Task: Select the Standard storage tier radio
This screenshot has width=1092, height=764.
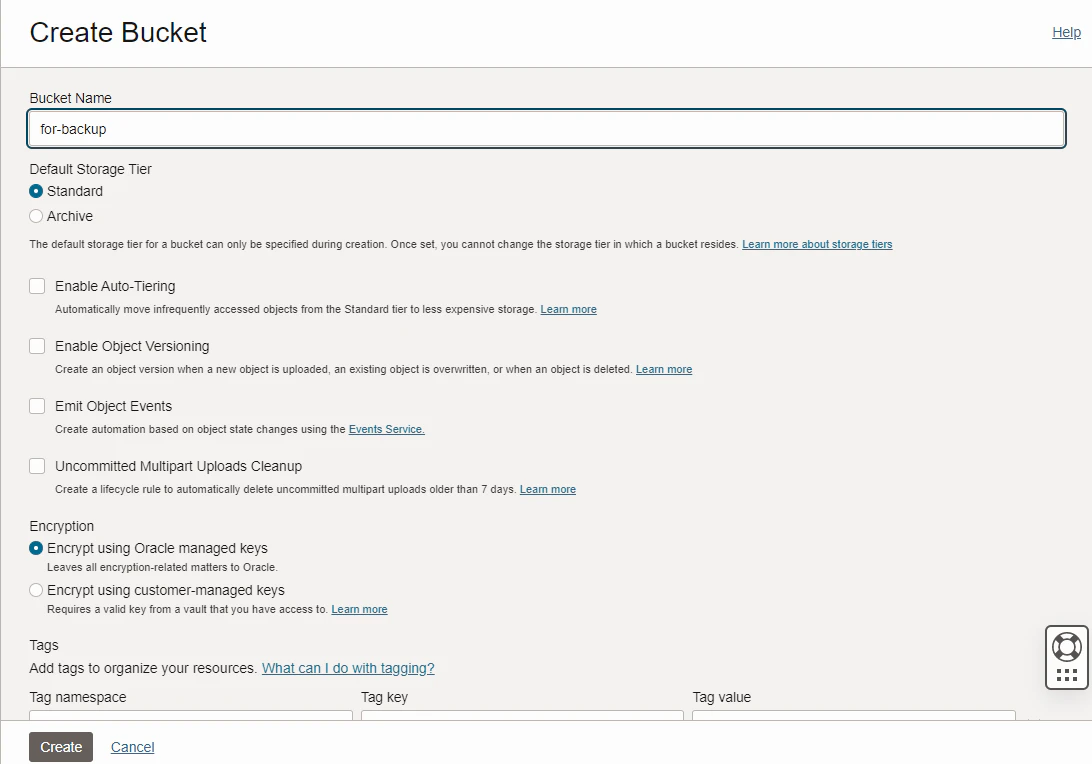Action: (36, 191)
